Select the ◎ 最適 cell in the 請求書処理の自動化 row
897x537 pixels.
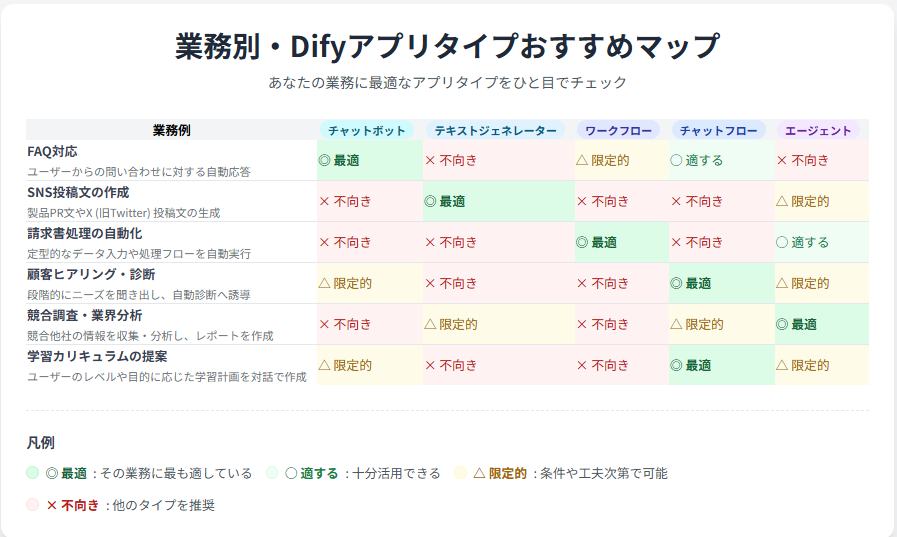point(621,242)
